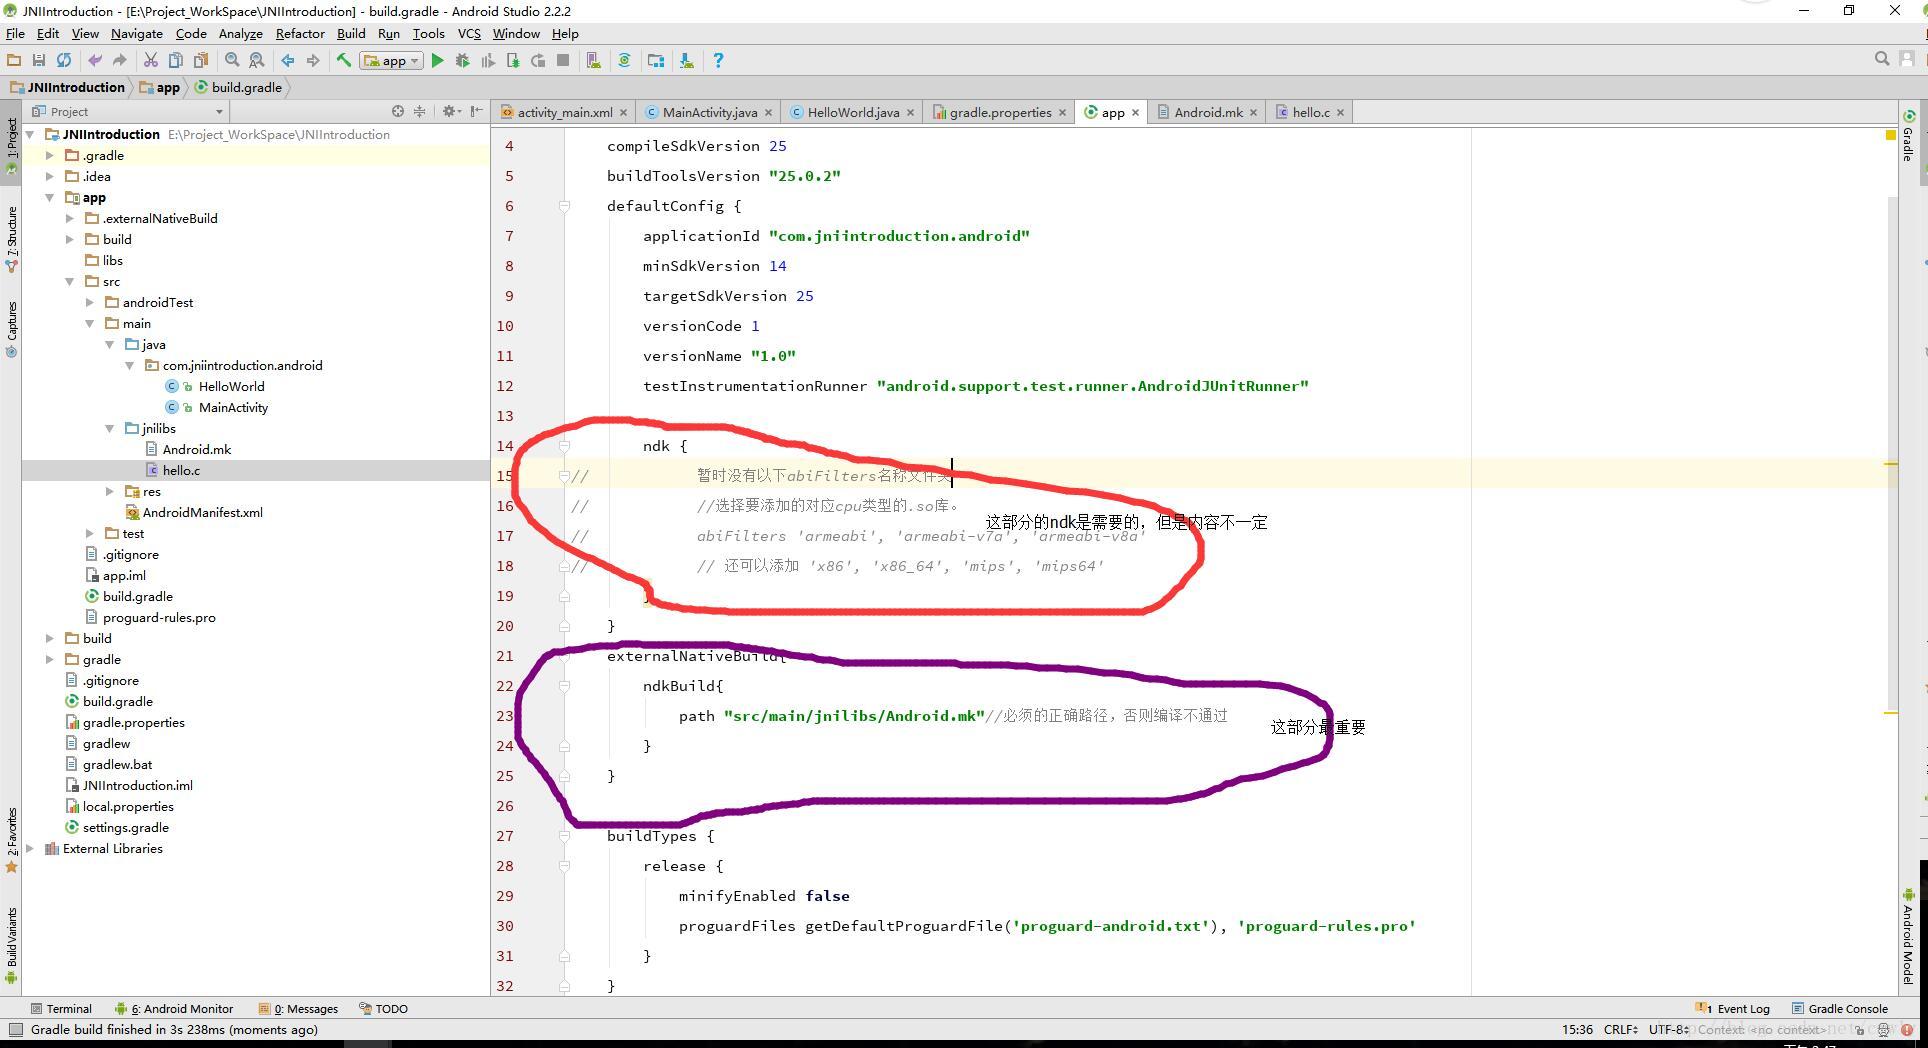Viewport: 1928px width, 1048px height.
Task: Collapse the app module folder
Action: click(50, 198)
